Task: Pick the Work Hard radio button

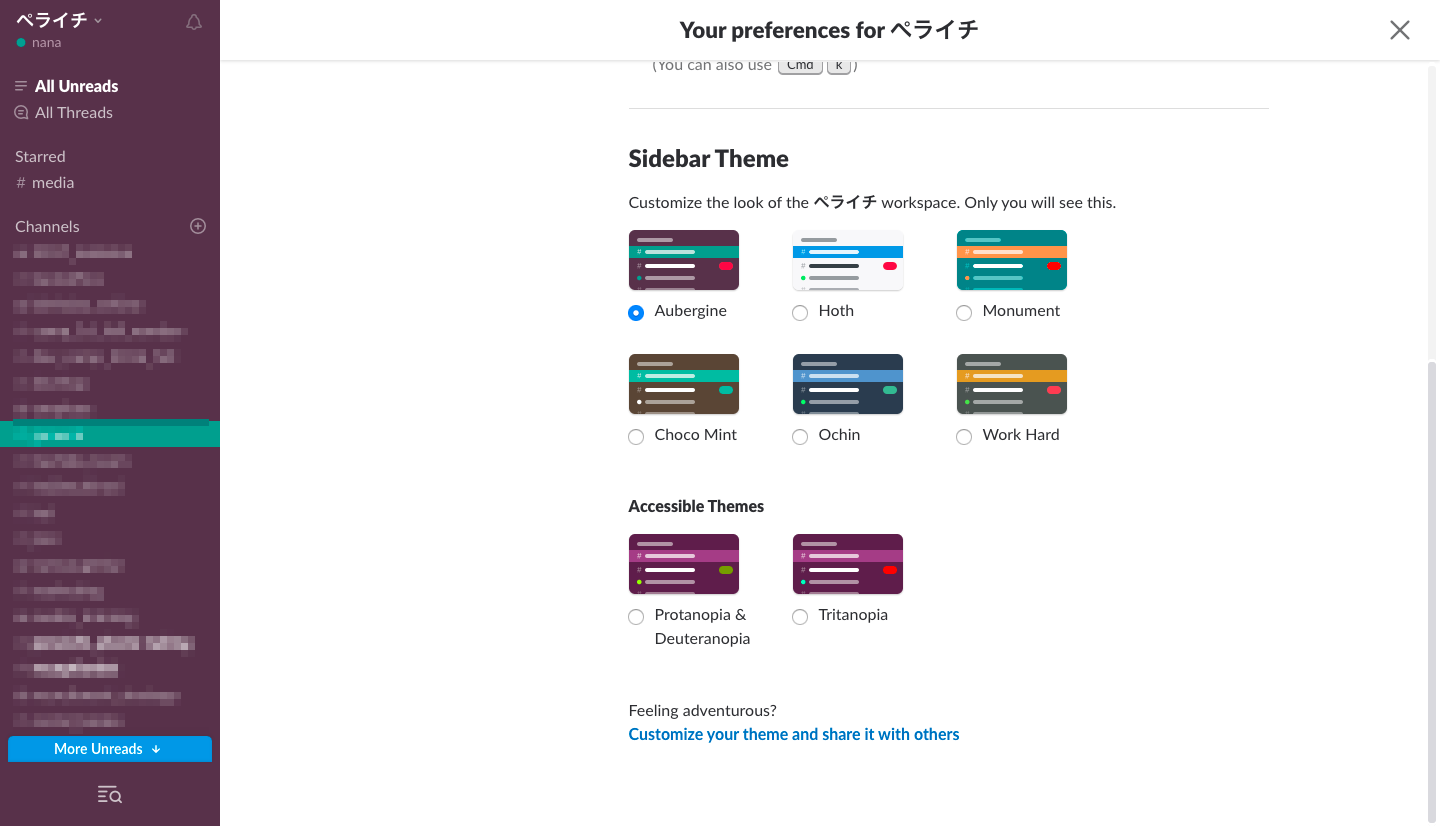Action: (964, 437)
